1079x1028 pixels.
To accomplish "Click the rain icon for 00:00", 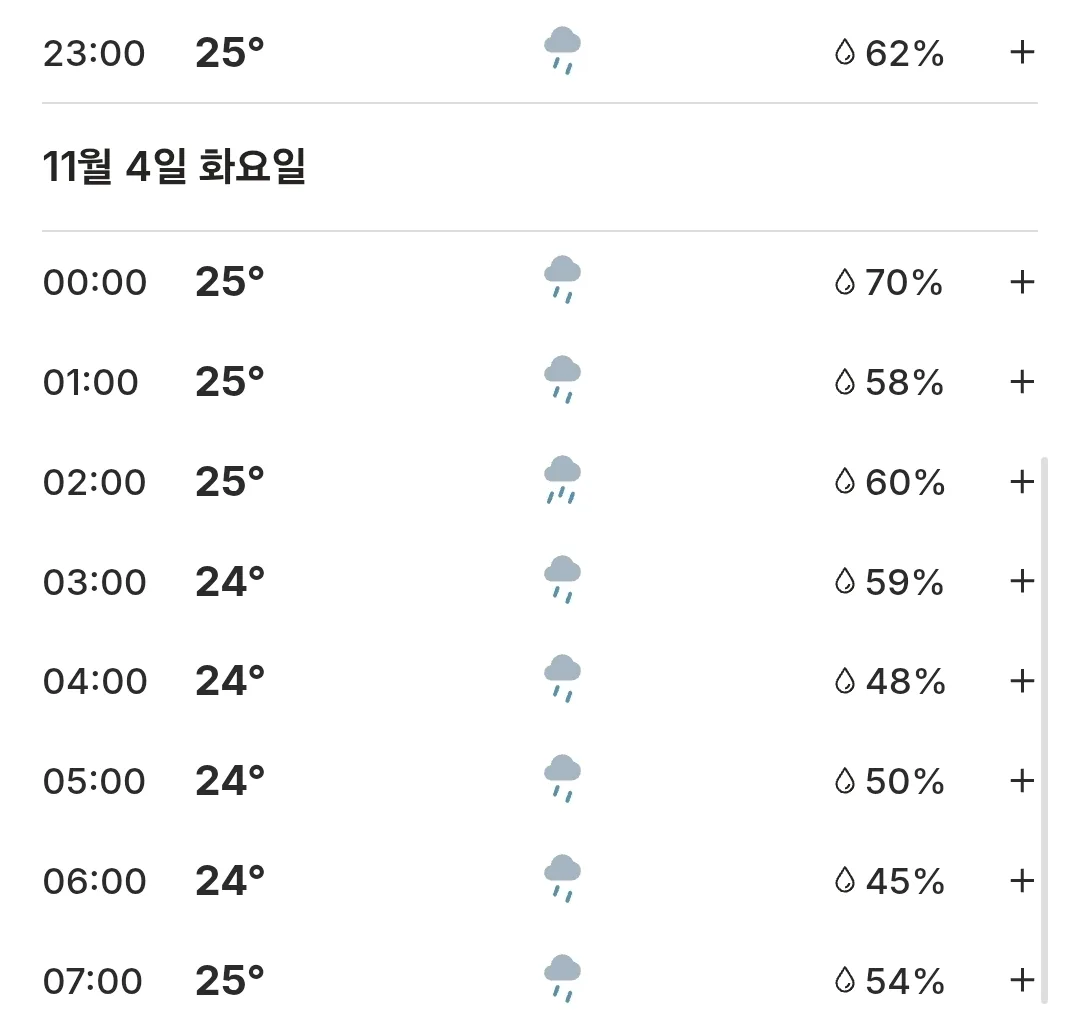I will click(562, 279).
